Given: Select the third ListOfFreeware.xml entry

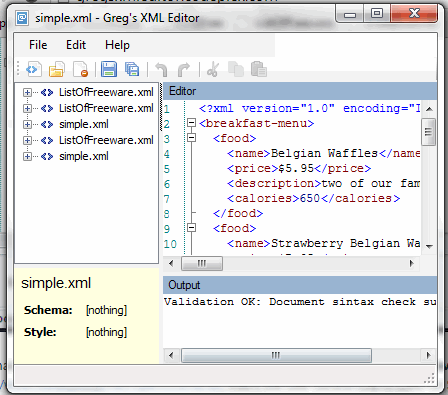Looking at the screenshot, I should pyautogui.click(x=106, y=140).
